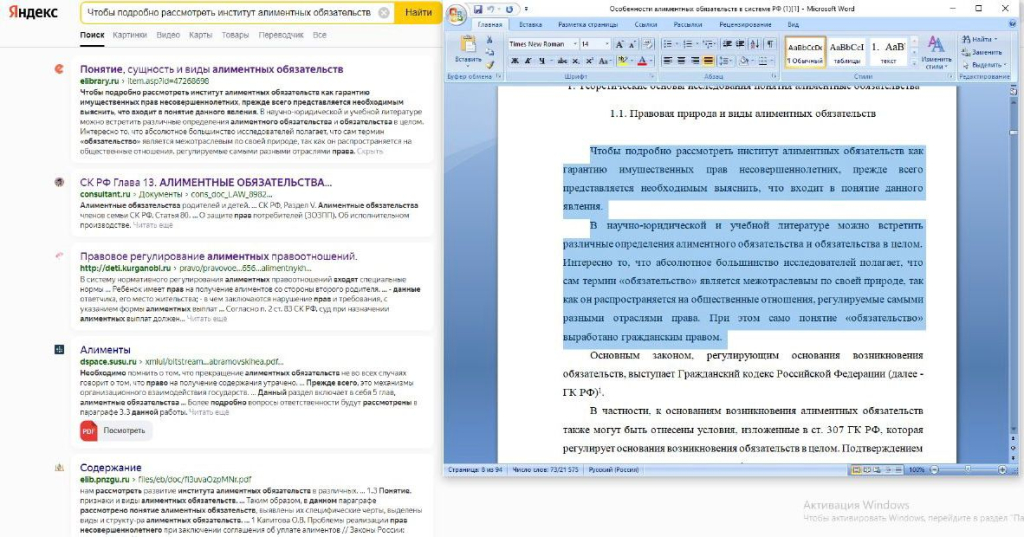Open line spacing dropdown

(726, 61)
